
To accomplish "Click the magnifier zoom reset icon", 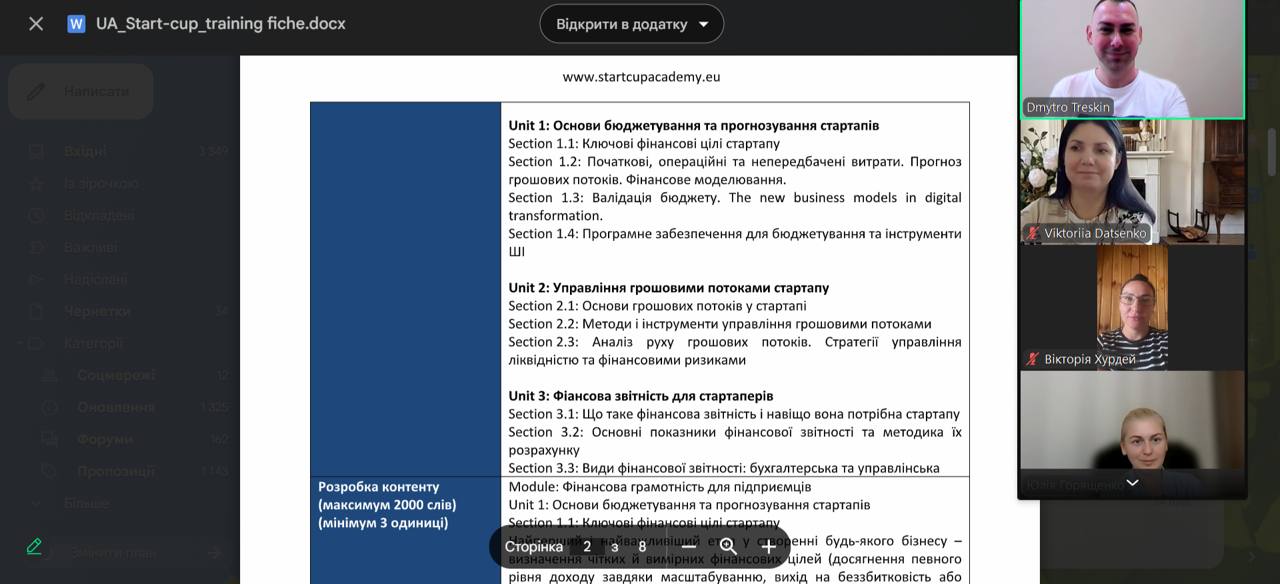I will pyautogui.click(x=728, y=546).
